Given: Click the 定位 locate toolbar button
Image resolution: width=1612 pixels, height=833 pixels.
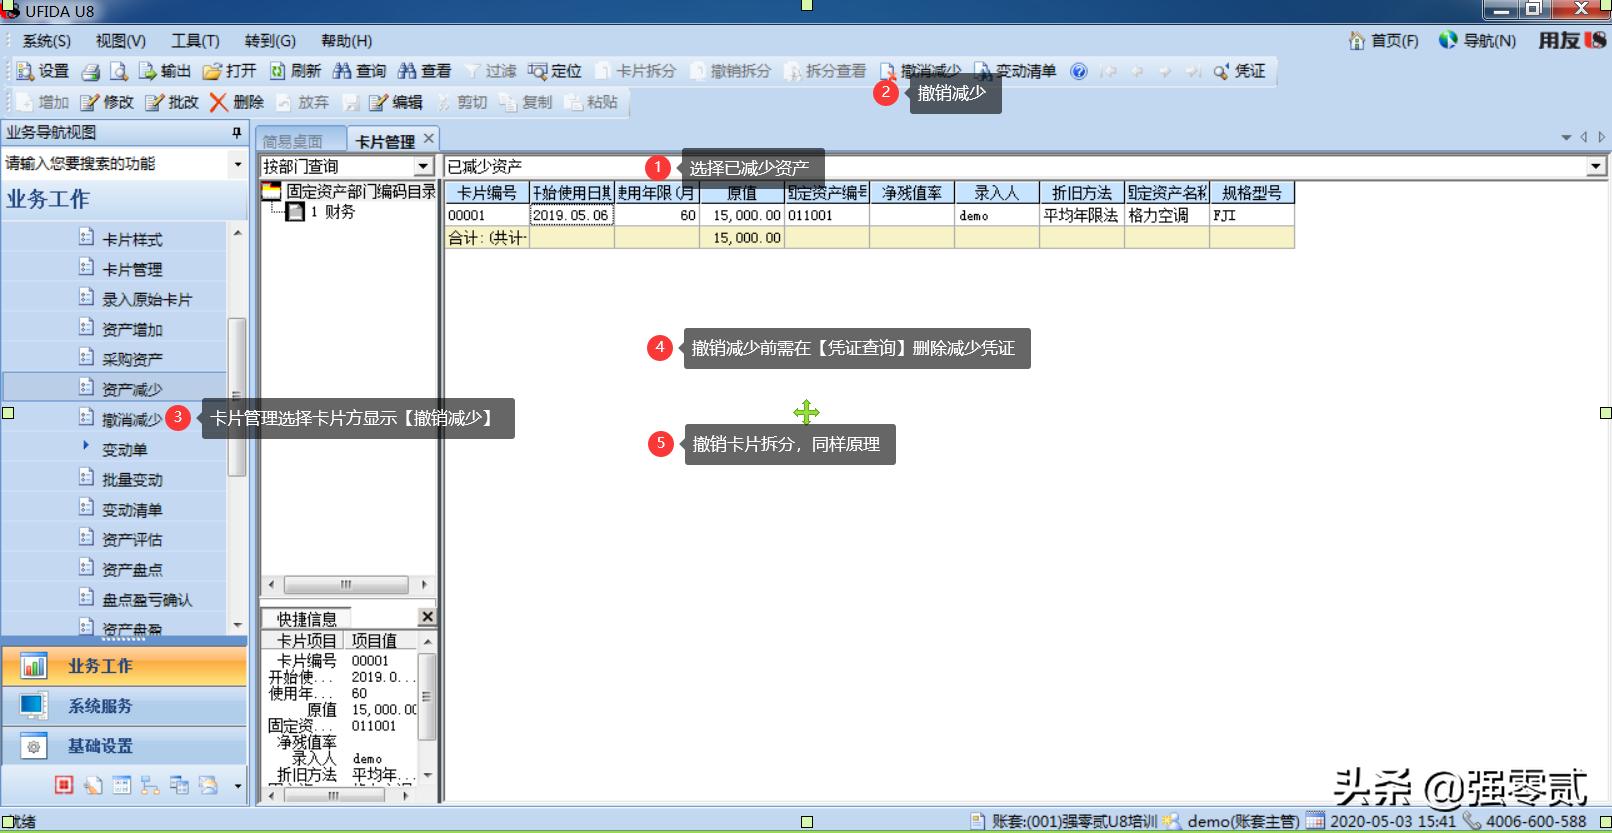Looking at the screenshot, I should (x=555, y=71).
